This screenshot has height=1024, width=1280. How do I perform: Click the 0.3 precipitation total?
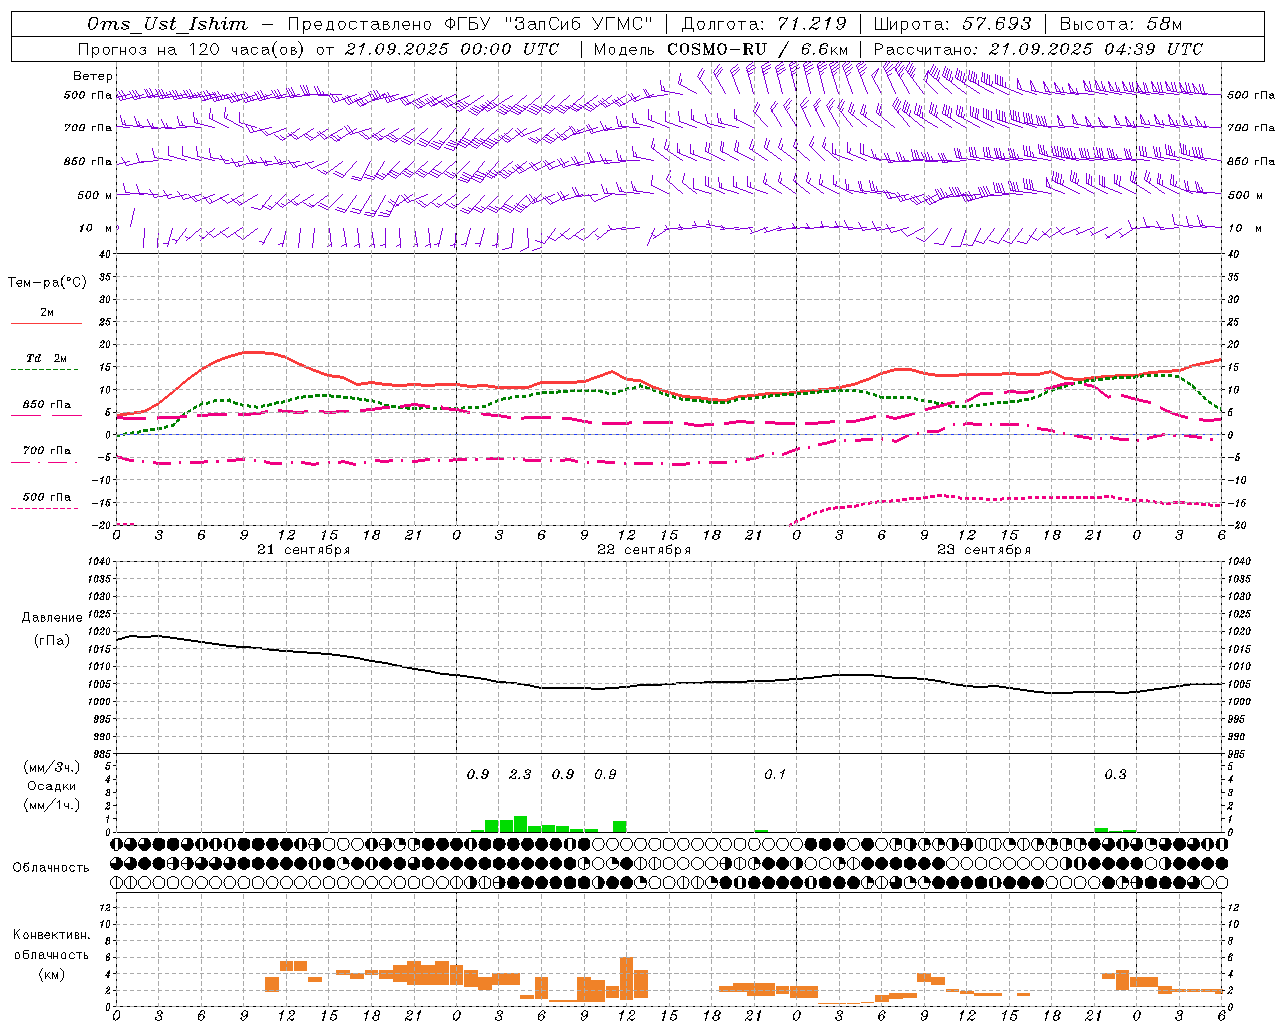[1115, 774]
